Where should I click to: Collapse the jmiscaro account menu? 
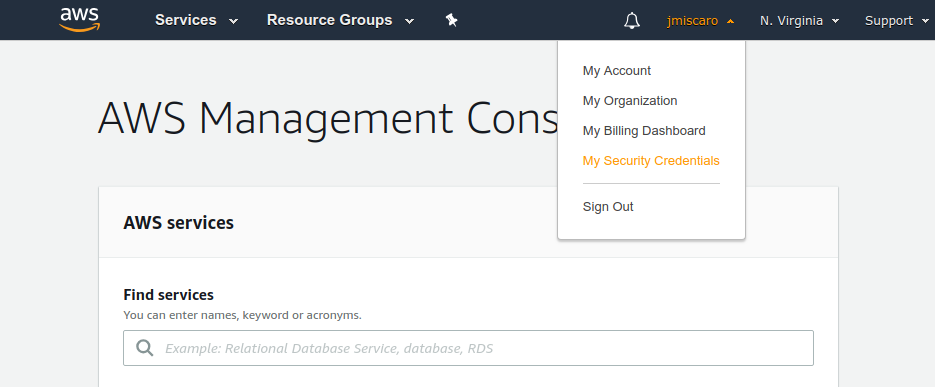click(x=701, y=21)
